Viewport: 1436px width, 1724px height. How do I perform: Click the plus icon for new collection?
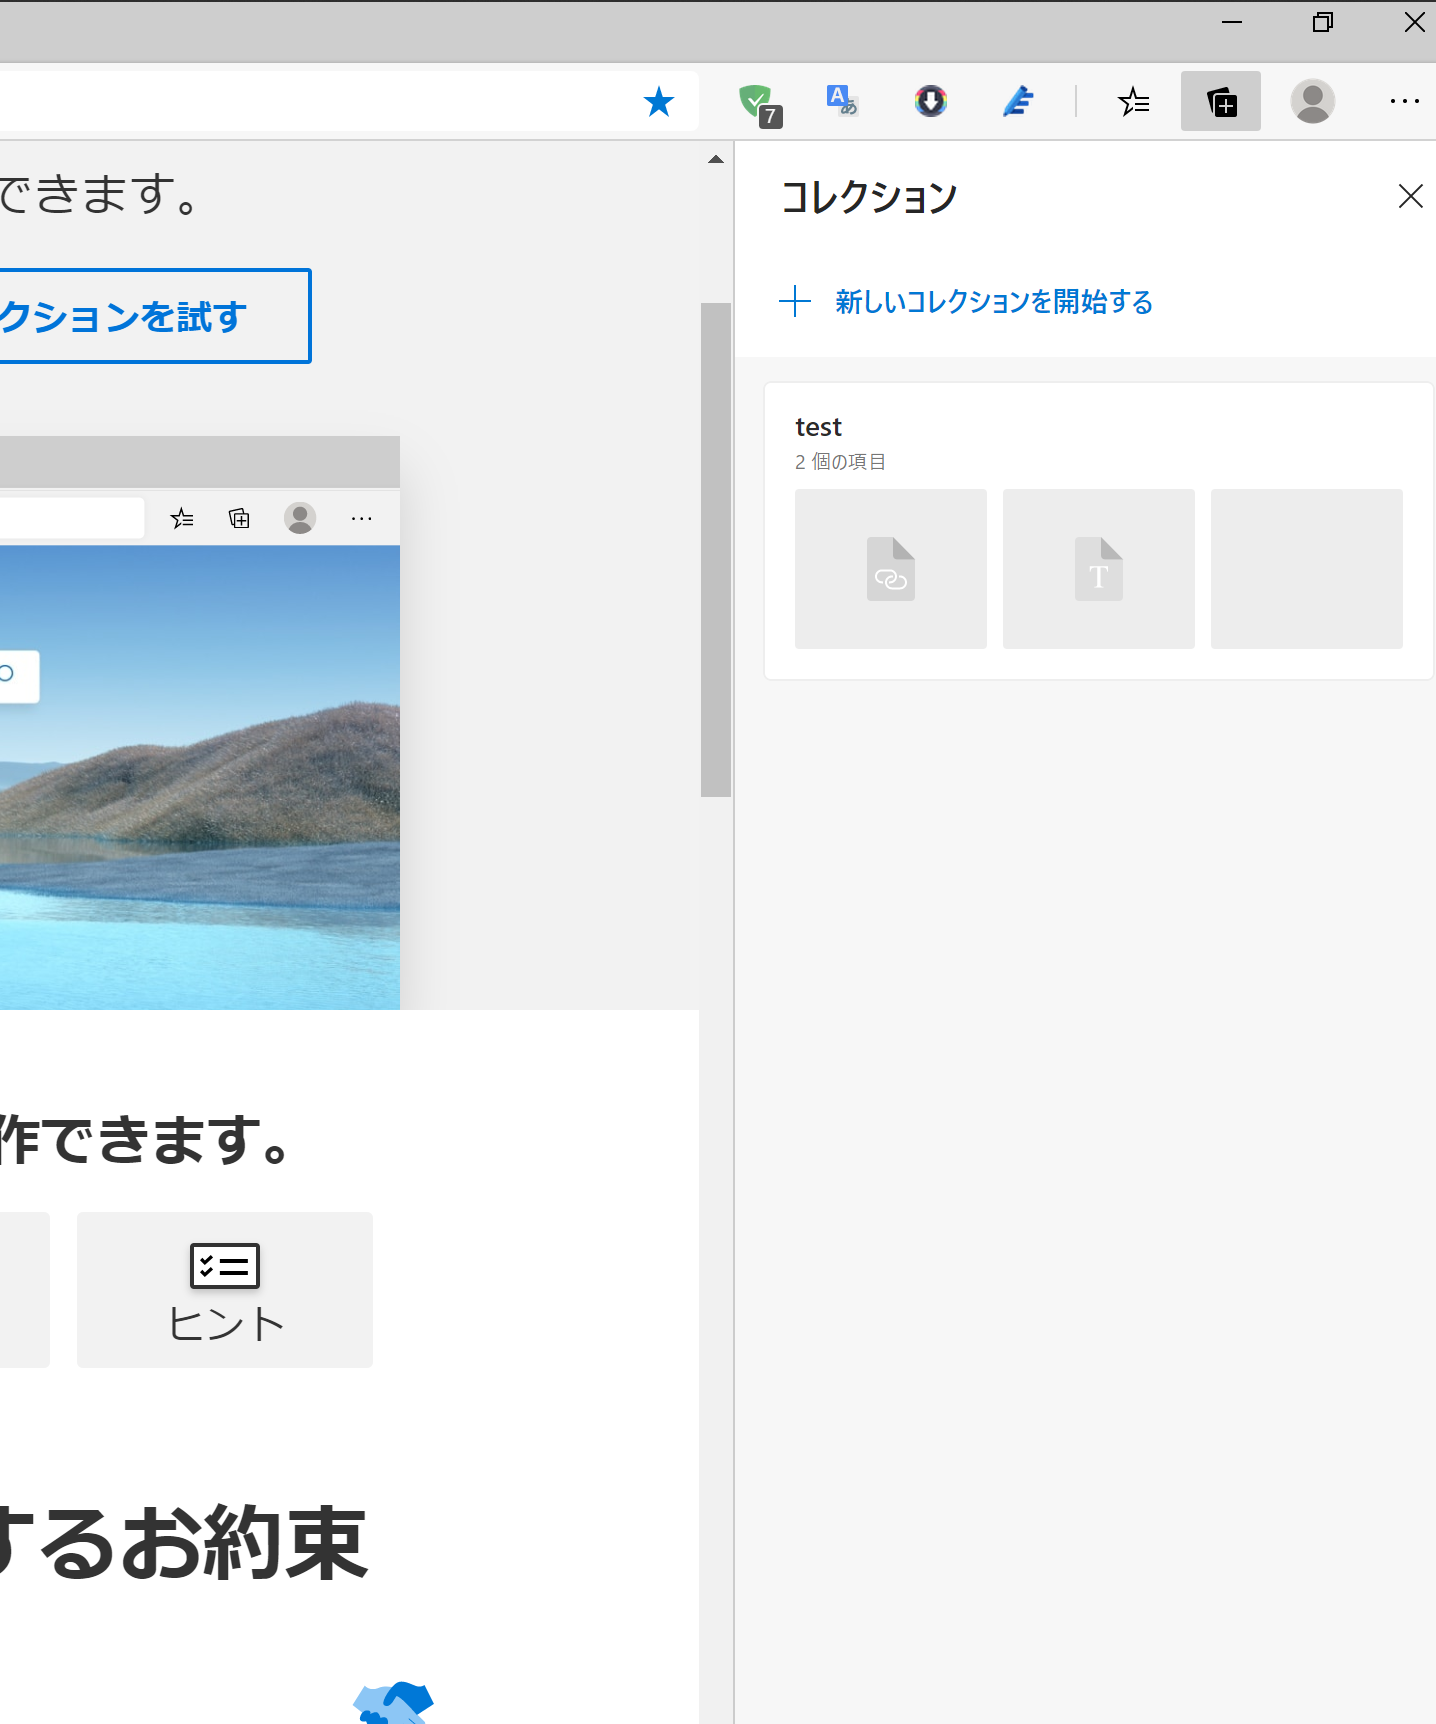(x=795, y=301)
